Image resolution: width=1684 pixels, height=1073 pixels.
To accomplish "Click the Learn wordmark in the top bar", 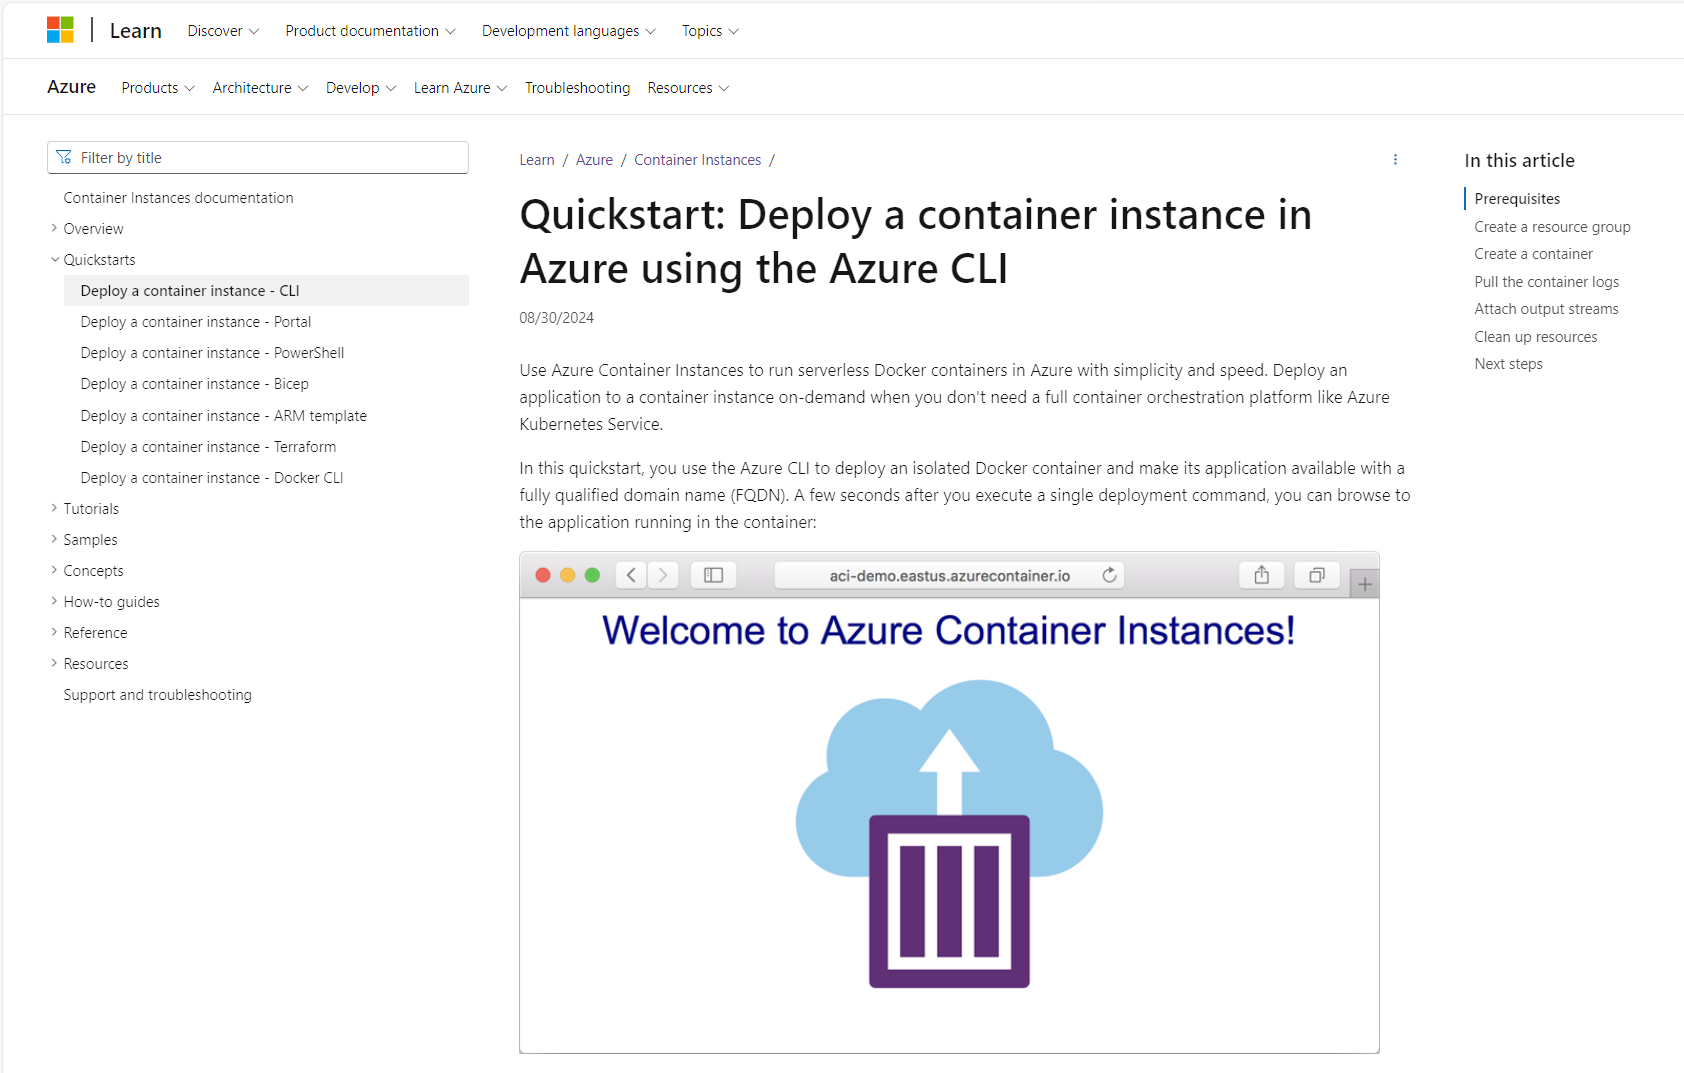I will point(135,30).
